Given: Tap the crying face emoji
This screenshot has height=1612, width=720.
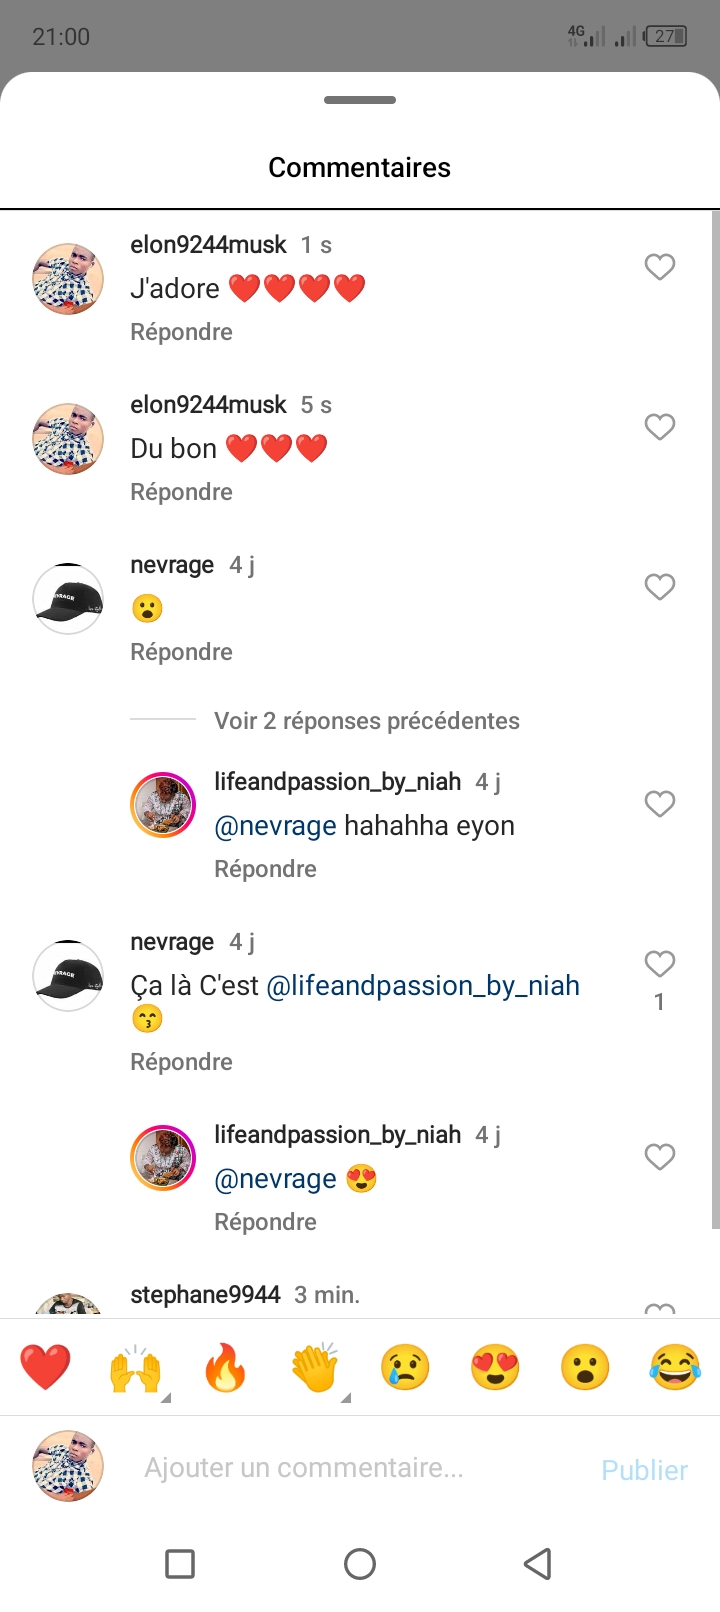Looking at the screenshot, I should [x=405, y=1367].
